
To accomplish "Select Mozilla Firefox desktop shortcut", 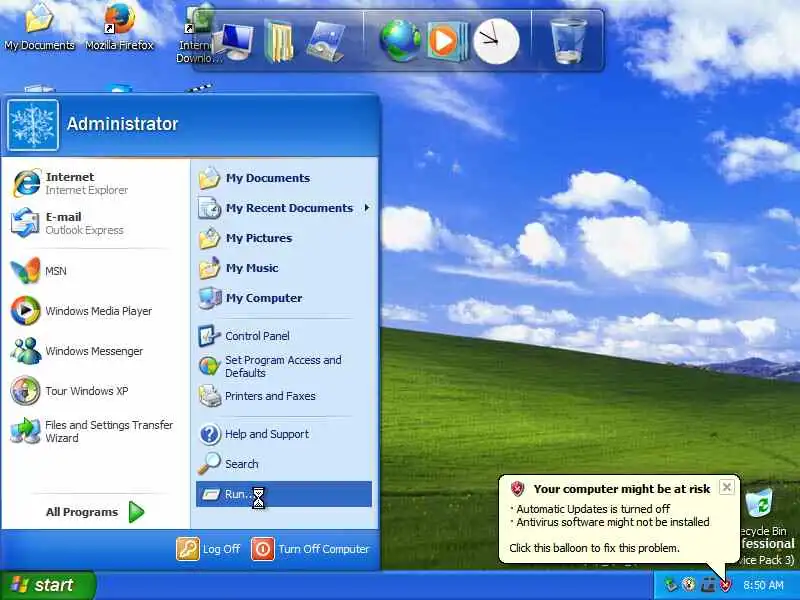I will click(119, 27).
